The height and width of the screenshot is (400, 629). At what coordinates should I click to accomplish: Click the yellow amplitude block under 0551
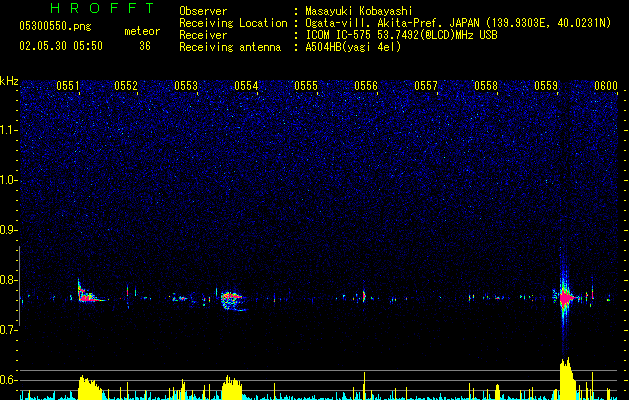tap(89, 387)
